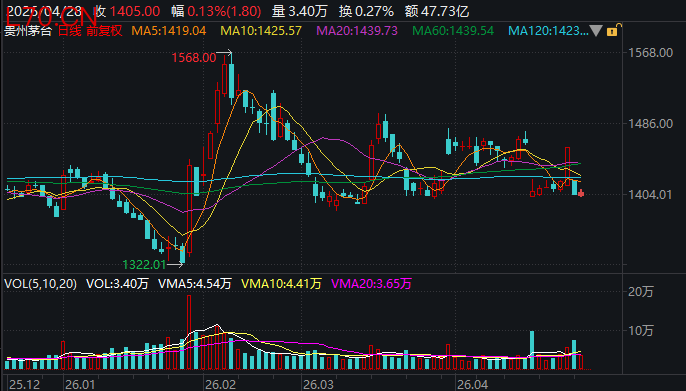Select the 26.01 date on time axis

(x=80, y=384)
